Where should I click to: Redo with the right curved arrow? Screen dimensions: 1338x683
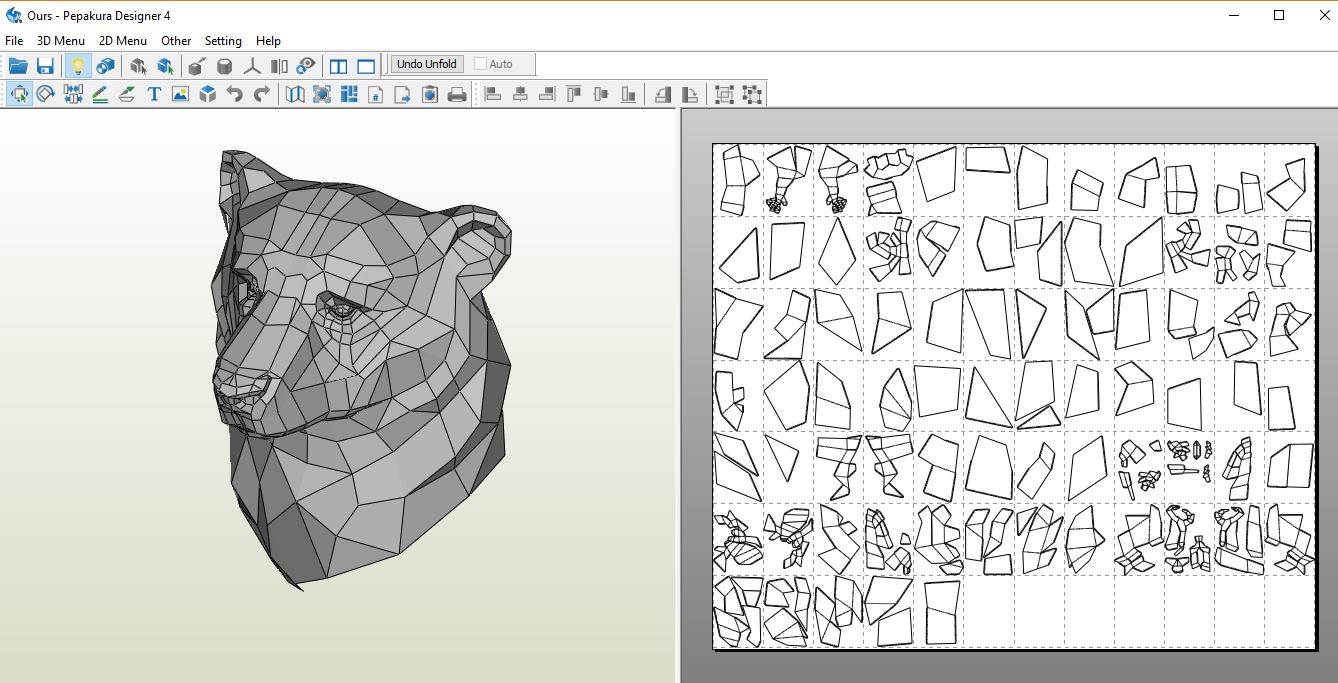[x=262, y=94]
